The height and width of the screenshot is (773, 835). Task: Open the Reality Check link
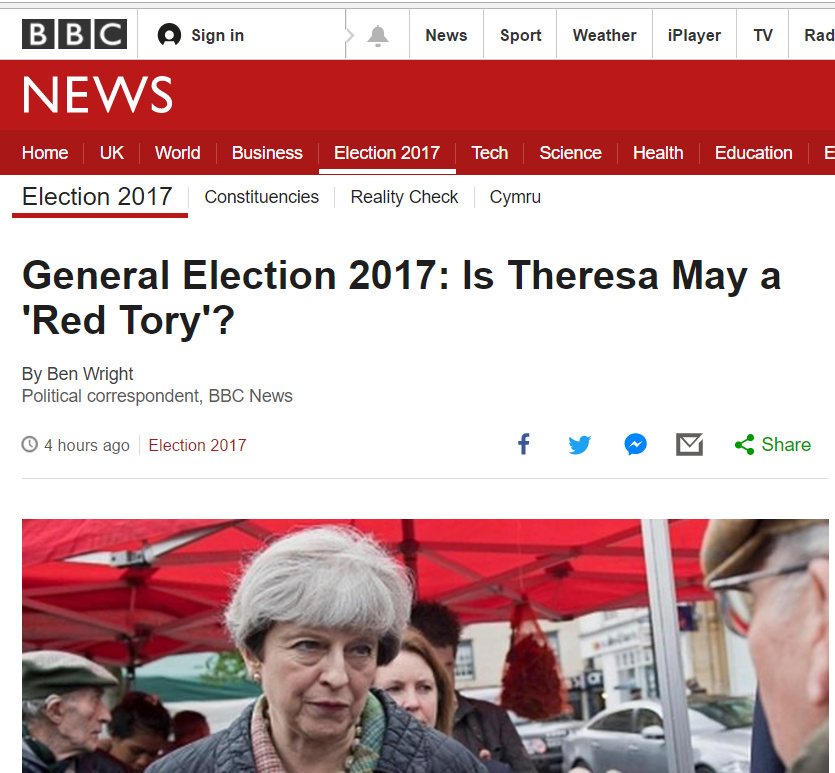click(x=404, y=197)
